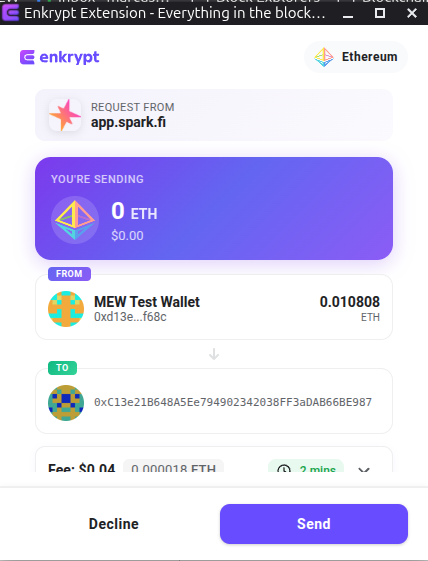Expand the fee options chevron
The image size is (428, 561).
point(364,469)
